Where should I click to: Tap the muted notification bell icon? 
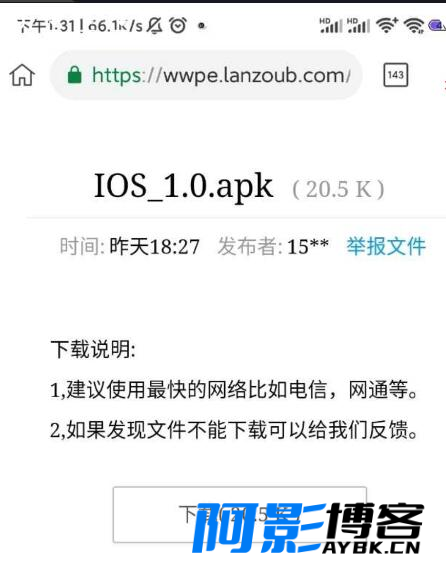coord(155,26)
